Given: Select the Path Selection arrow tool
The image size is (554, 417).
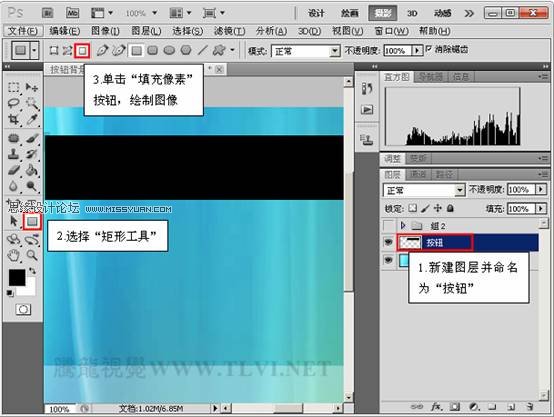Looking at the screenshot, I should pos(14,221).
